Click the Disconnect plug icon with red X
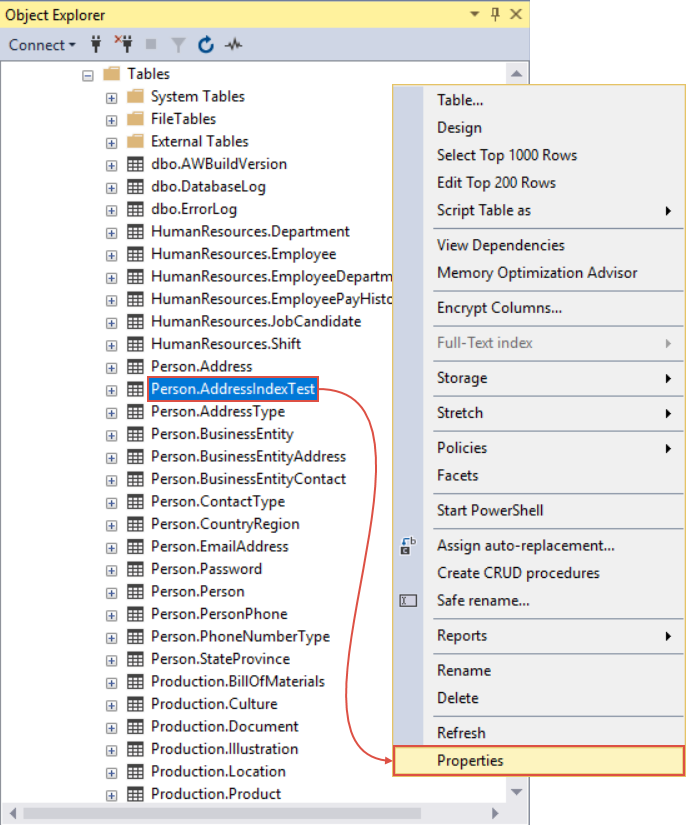 tap(124, 44)
